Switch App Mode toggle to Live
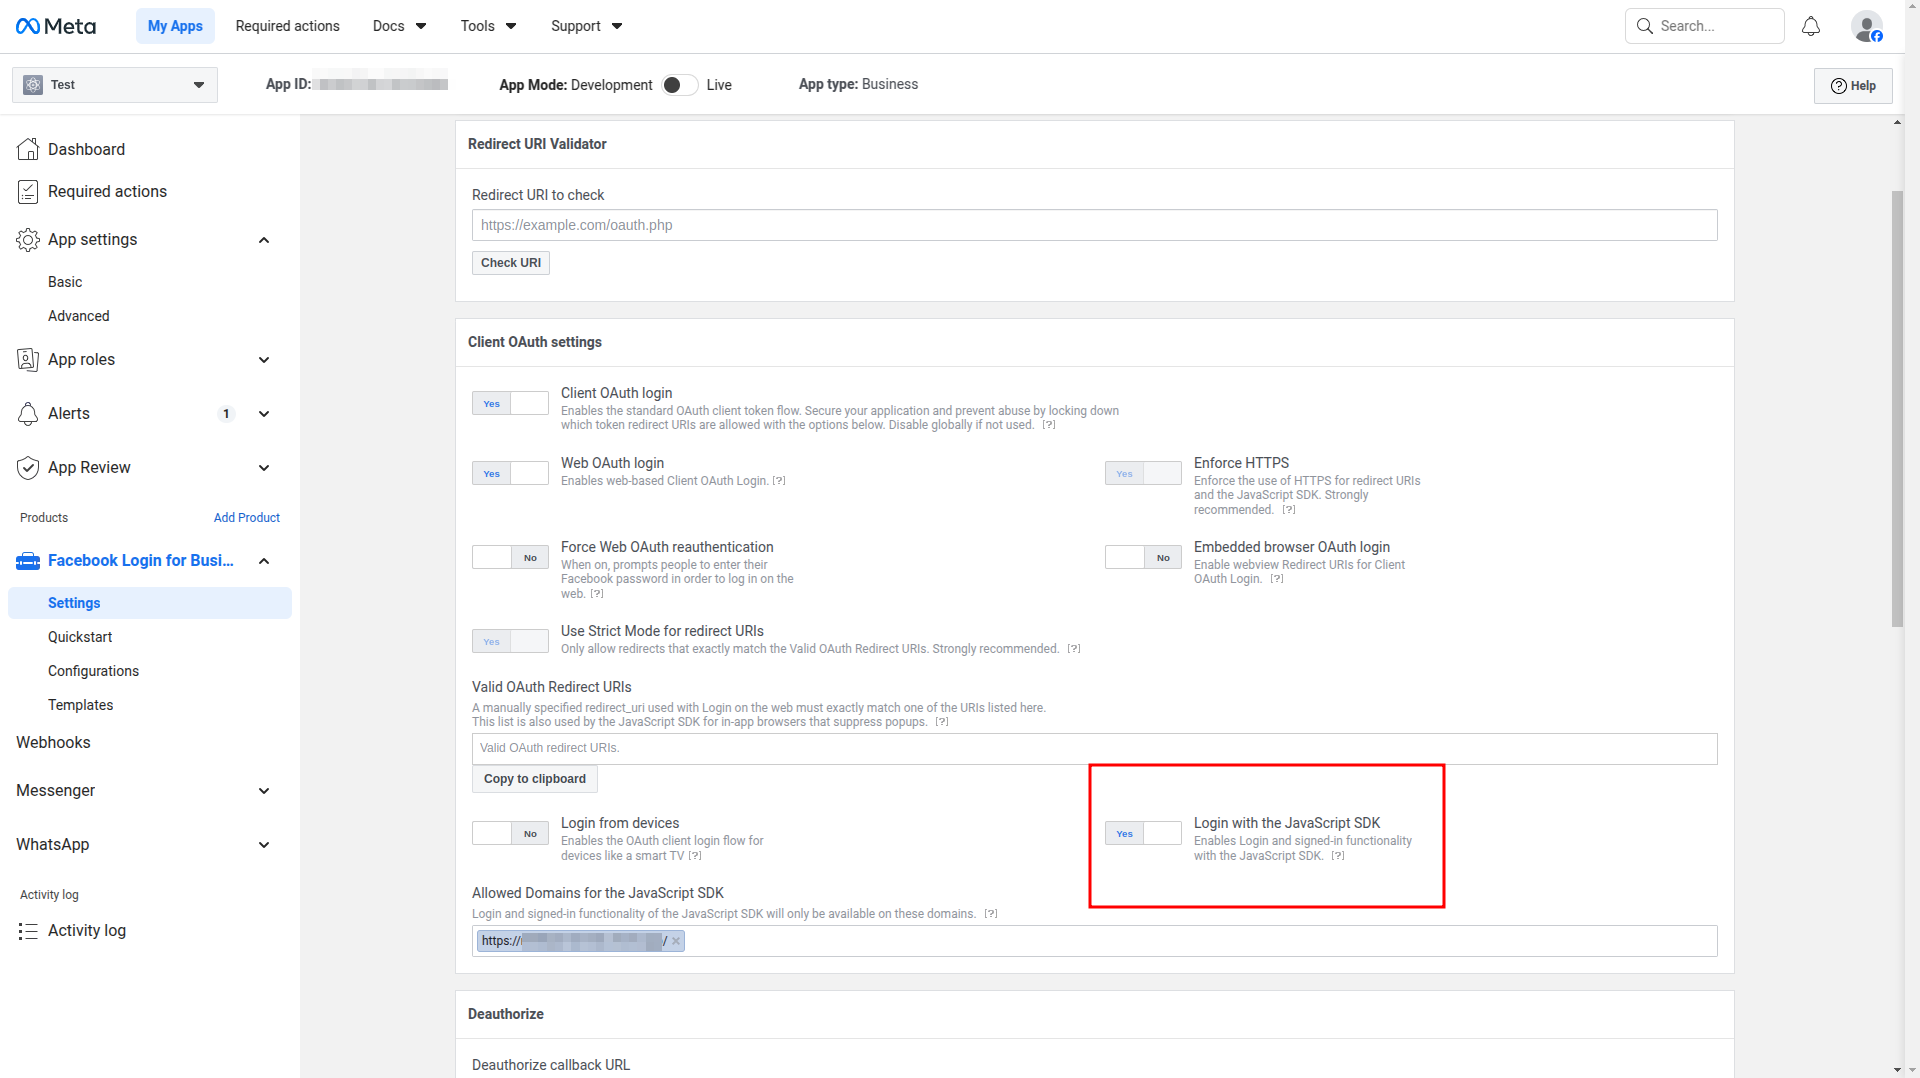 pos(680,85)
